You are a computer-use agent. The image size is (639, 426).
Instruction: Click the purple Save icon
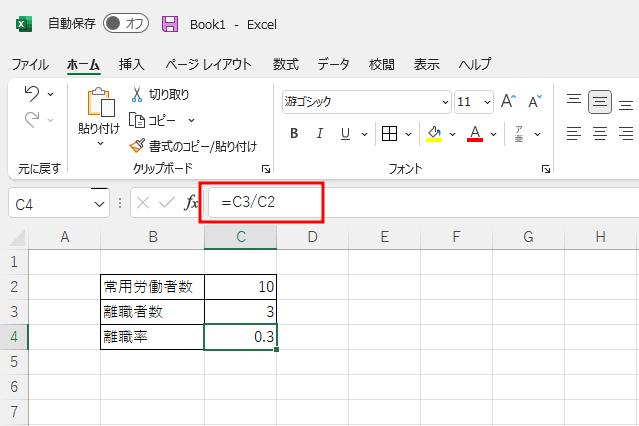click(170, 24)
